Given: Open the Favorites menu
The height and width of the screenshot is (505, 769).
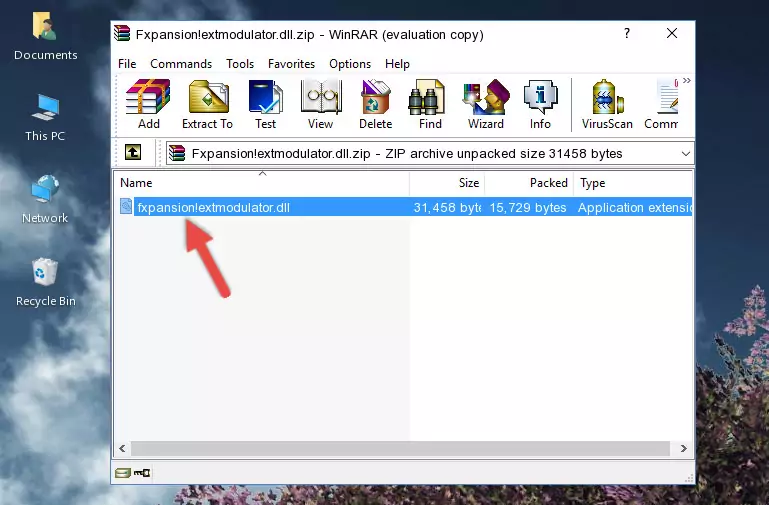Looking at the screenshot, I should click(x=291, y=64).
